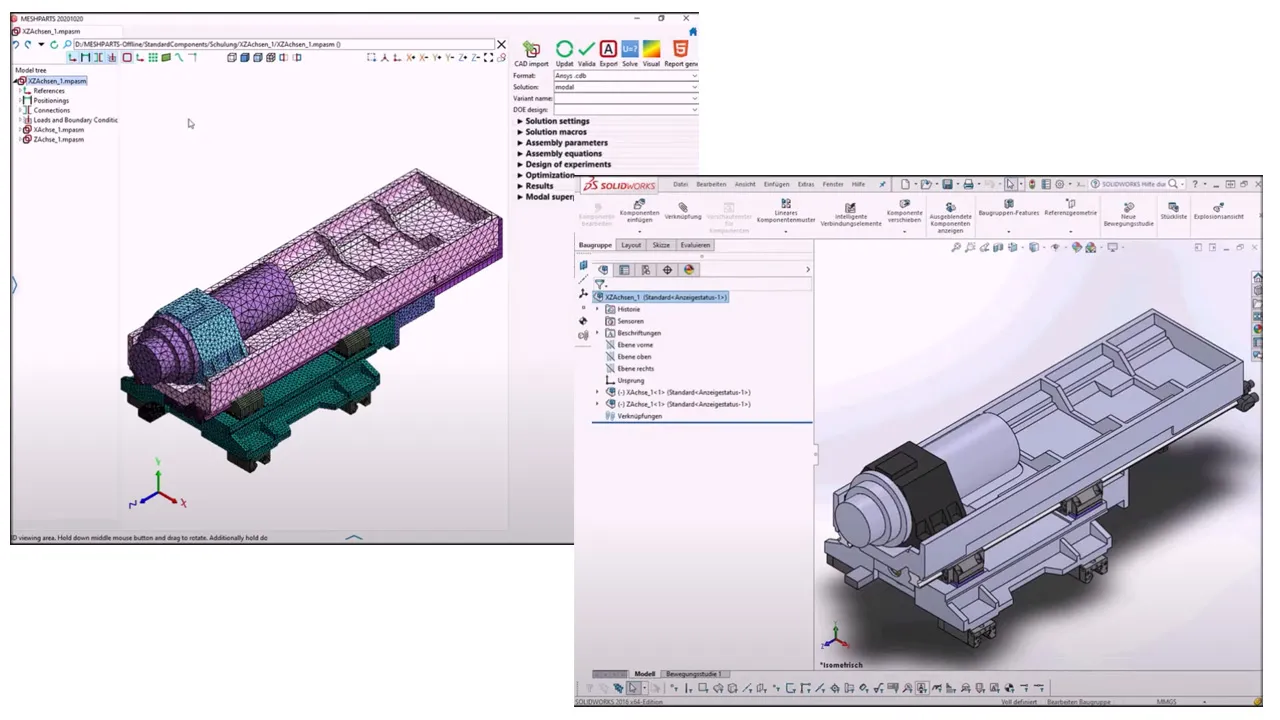The height and width of the screenshot is (720, 1280).
Task: Expand the Solution settings section
Action: [x=557, y=121]
